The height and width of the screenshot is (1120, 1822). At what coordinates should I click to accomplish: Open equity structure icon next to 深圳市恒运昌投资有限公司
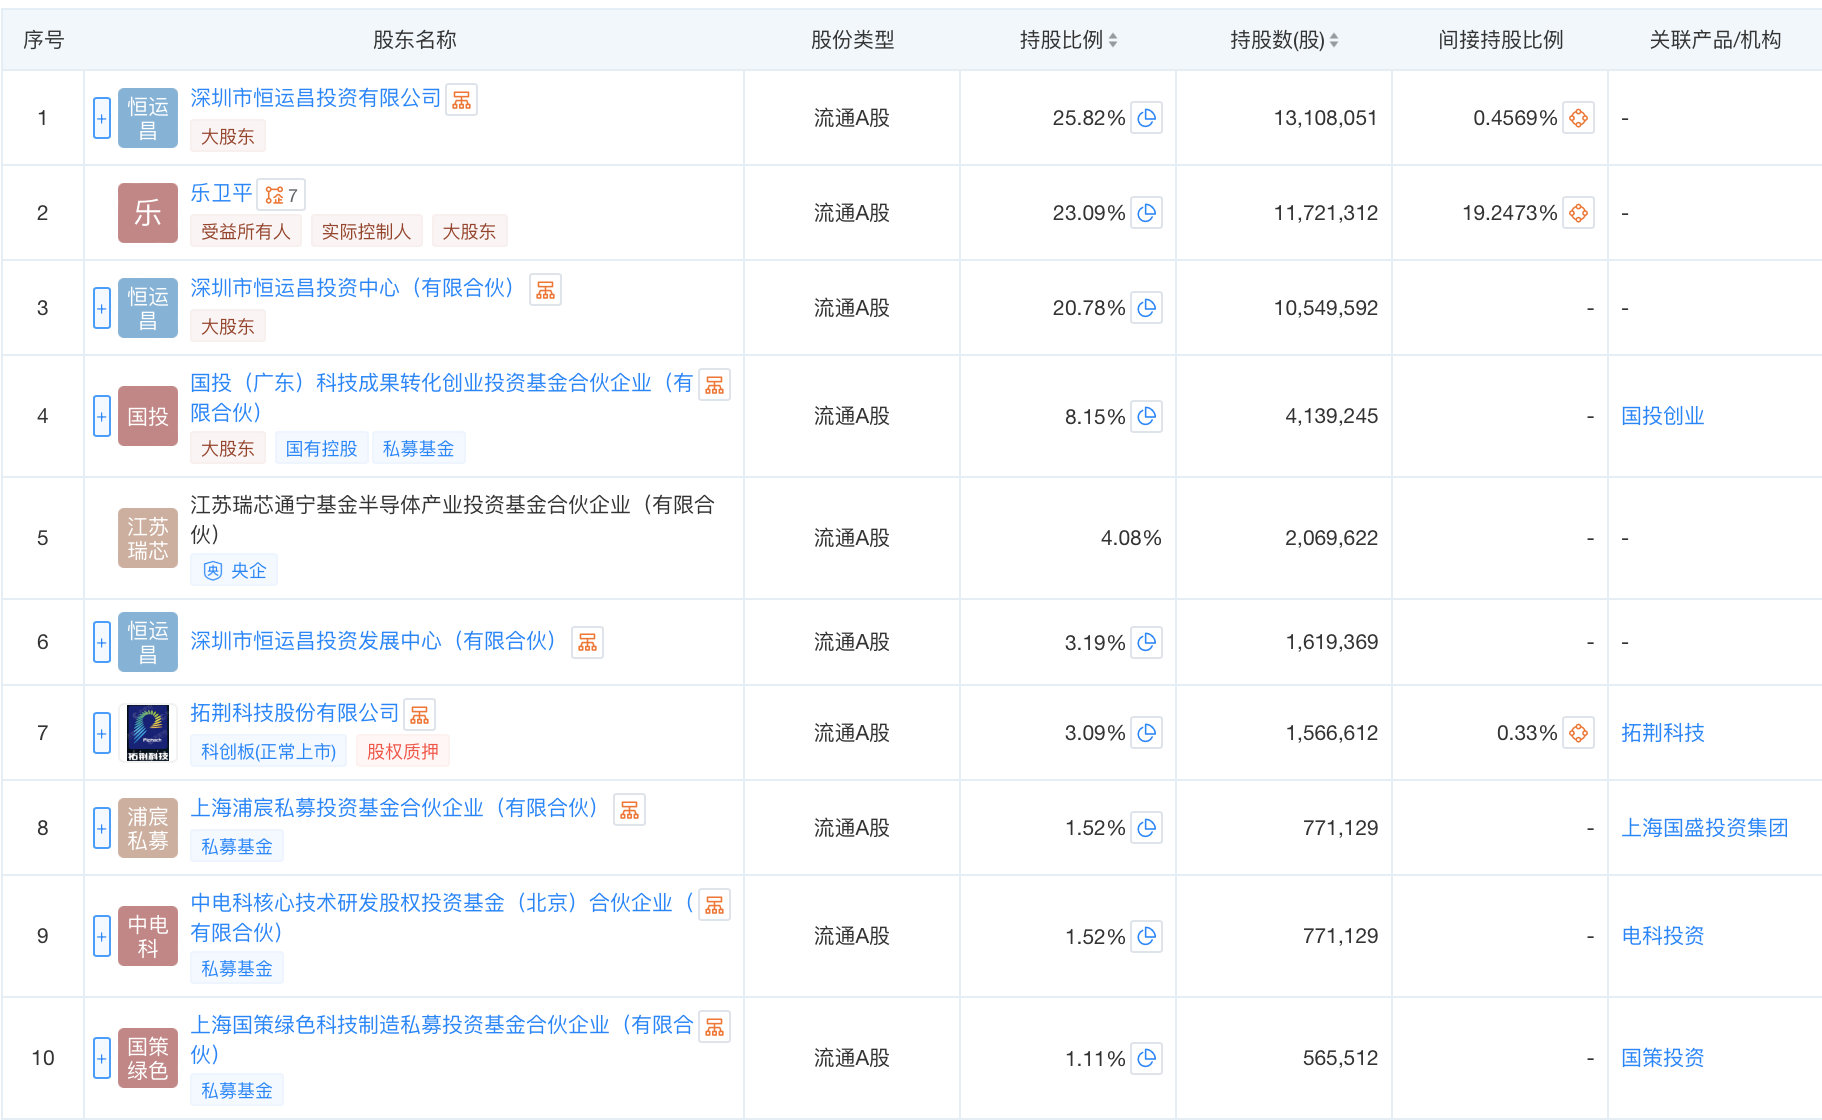coord(461,100)
